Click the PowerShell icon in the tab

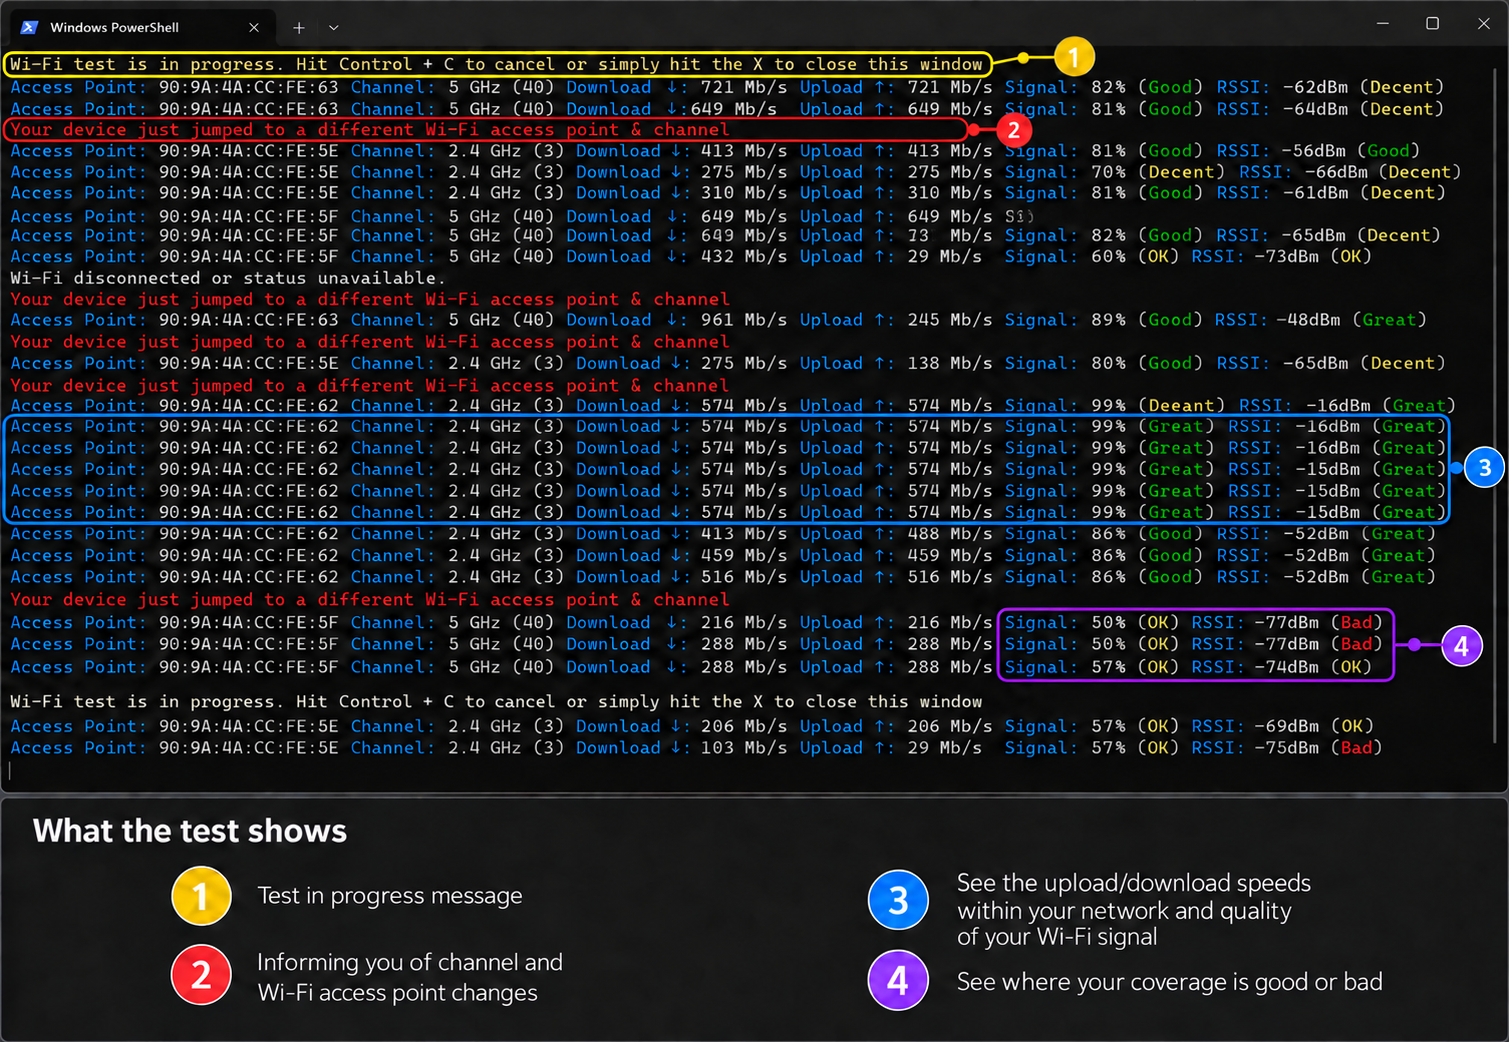coord(29,27)
